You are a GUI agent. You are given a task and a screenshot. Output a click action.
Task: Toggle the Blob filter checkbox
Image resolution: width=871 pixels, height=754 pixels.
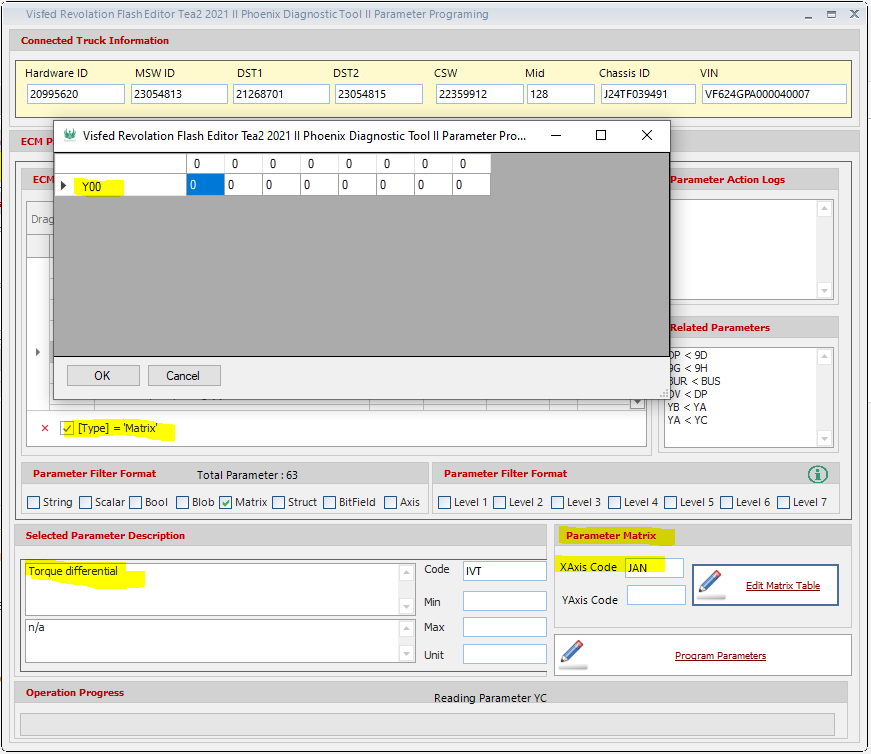(x=182, y=502)
